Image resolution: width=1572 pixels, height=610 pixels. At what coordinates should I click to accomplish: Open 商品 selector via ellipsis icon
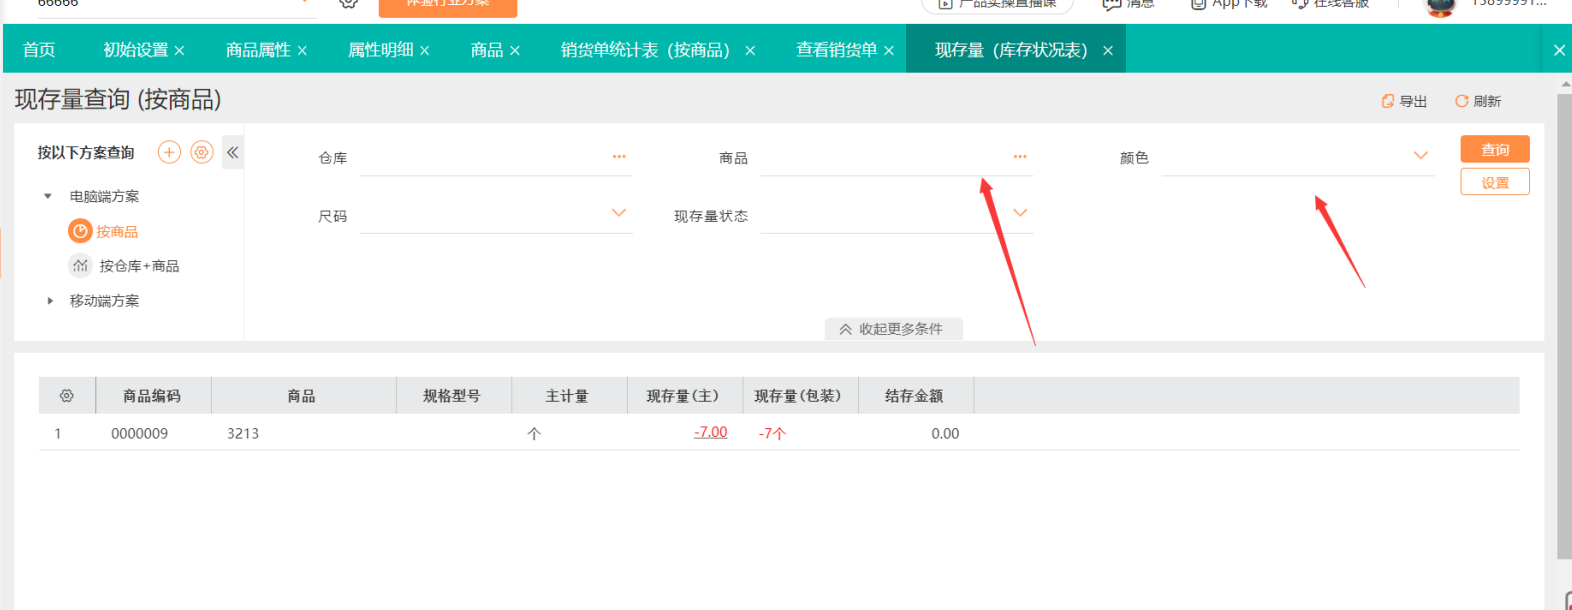coord(1019,157)
